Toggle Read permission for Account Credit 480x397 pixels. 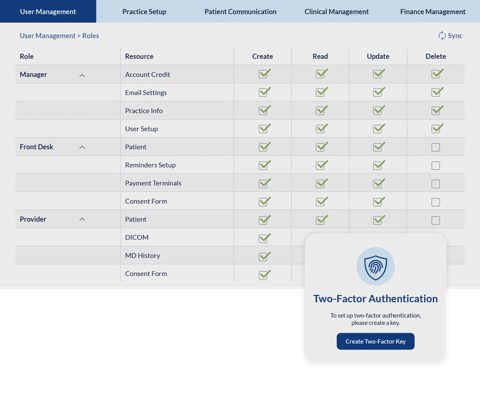(322, 74)
